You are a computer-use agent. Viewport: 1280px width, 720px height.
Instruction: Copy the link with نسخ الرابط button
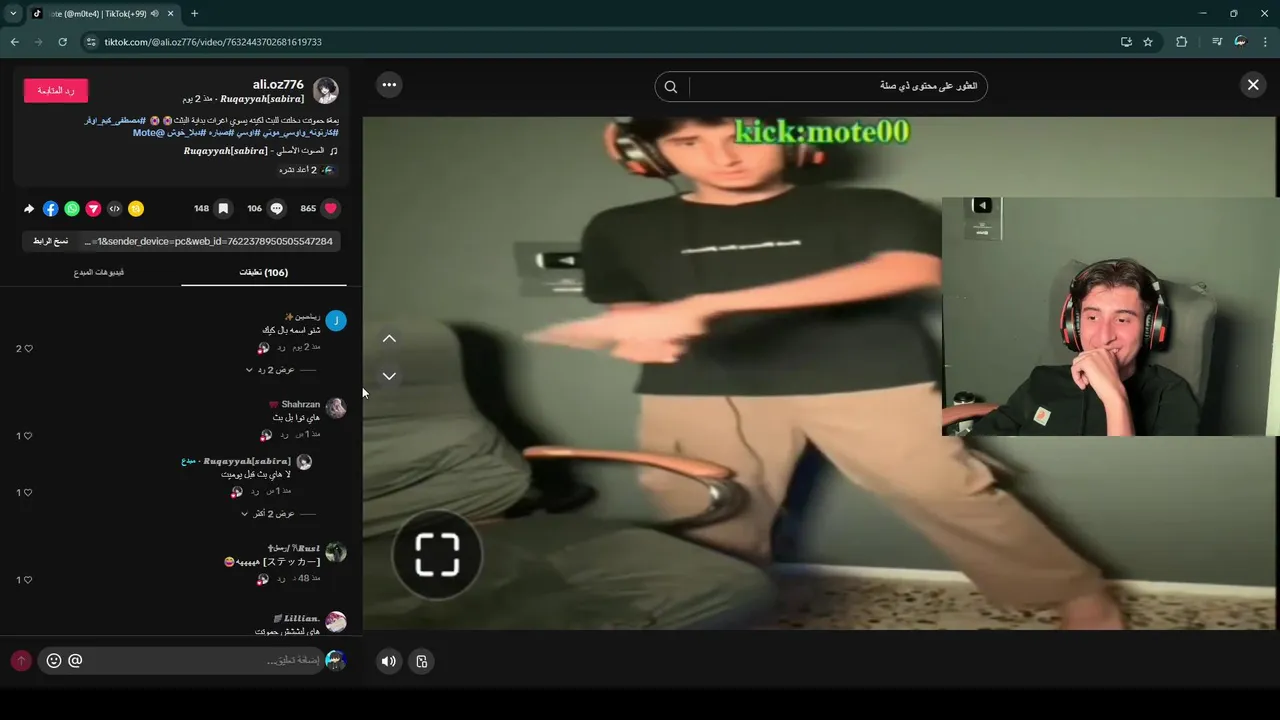(x=50, y=241)
